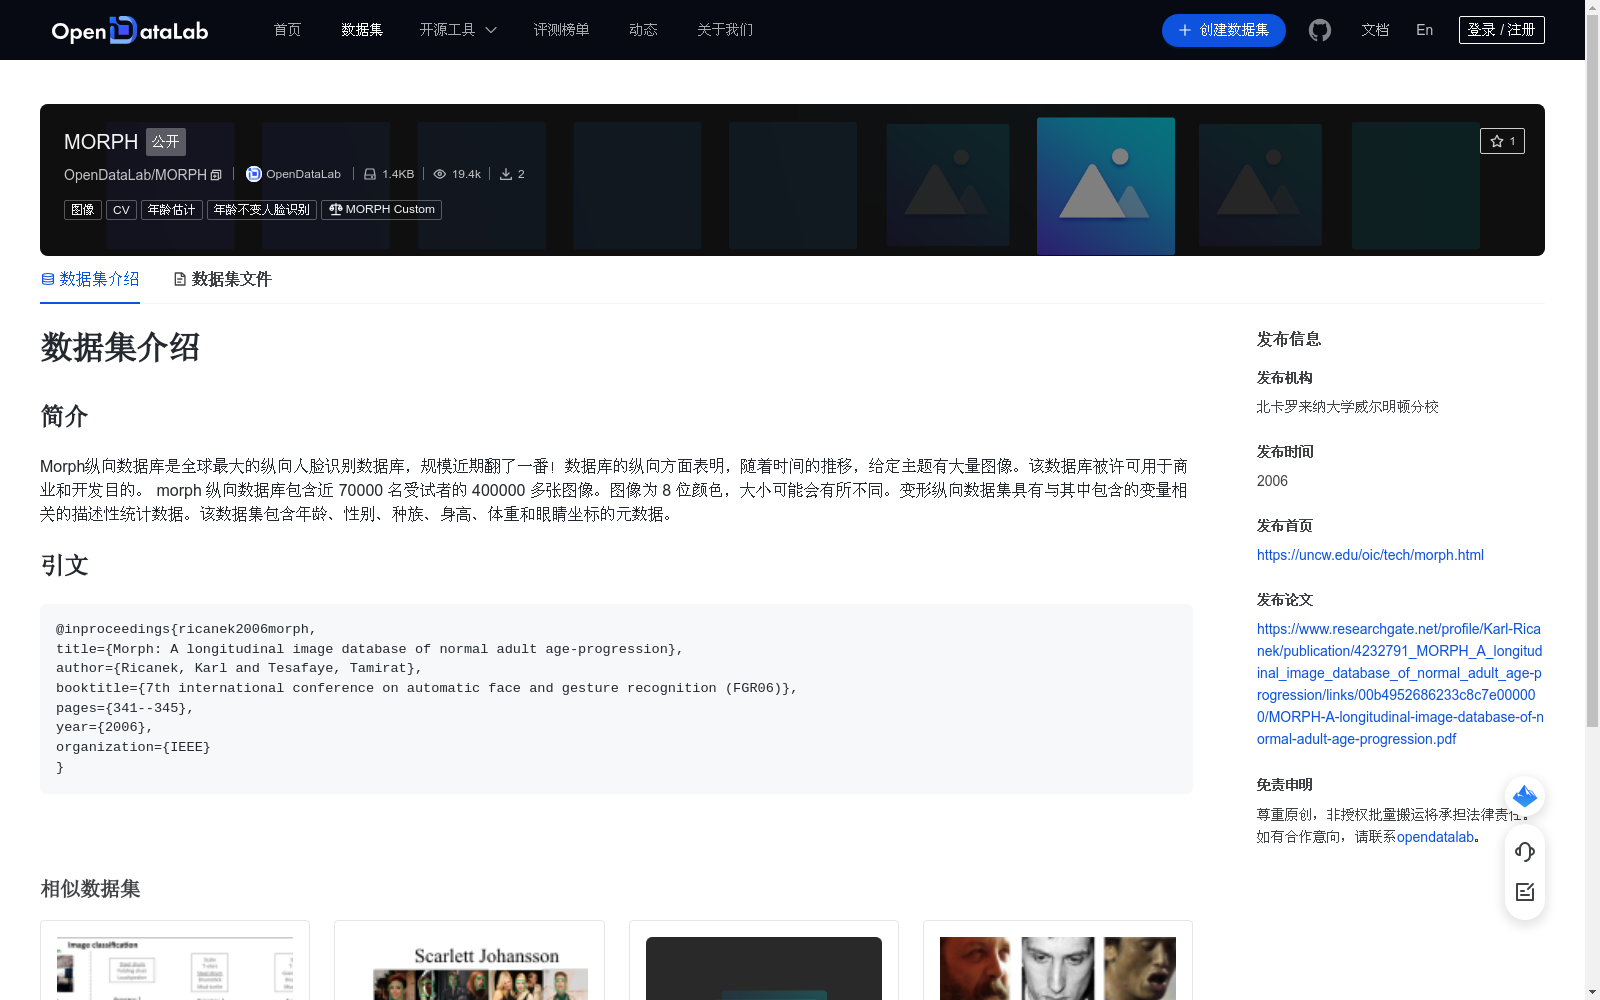1600x1000 pixels.
Task: Click the 2006 publish year value
Action: point(1272,481)
